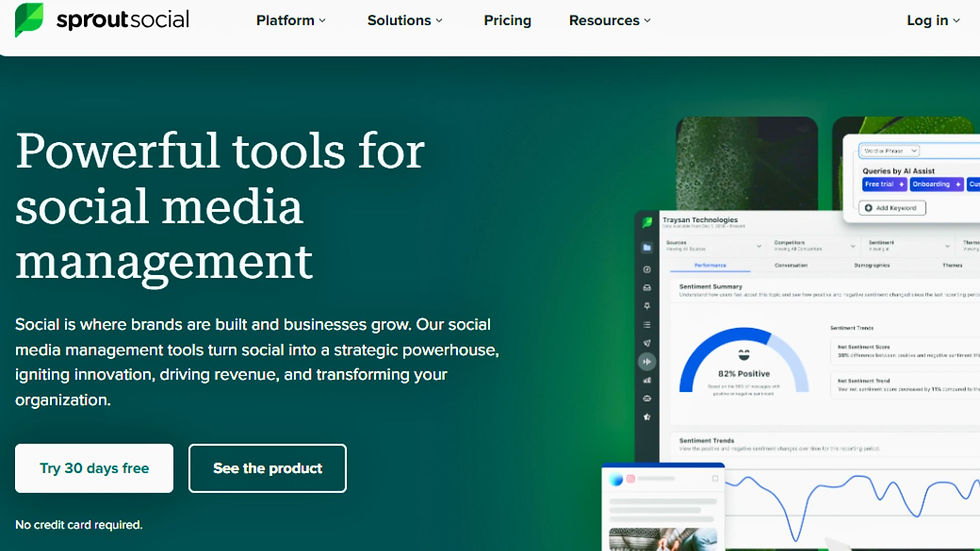Click the sidebar icon below the bar chart
This screenshot has height=551, width=980.
(x=647, y=399)
